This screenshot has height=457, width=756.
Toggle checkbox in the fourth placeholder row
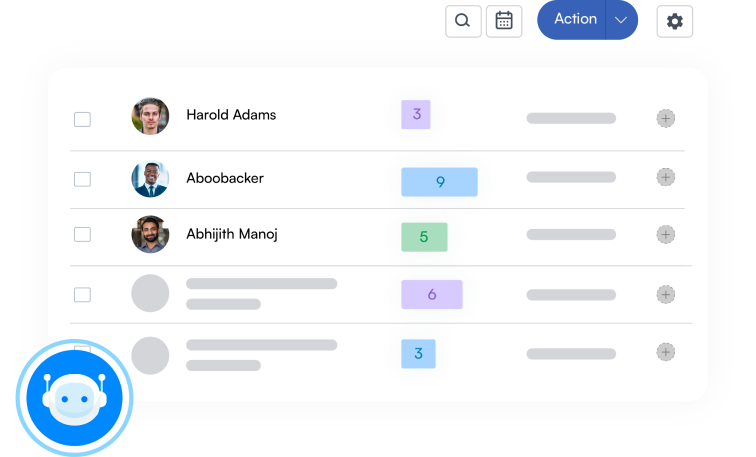(x=82, y=295)
